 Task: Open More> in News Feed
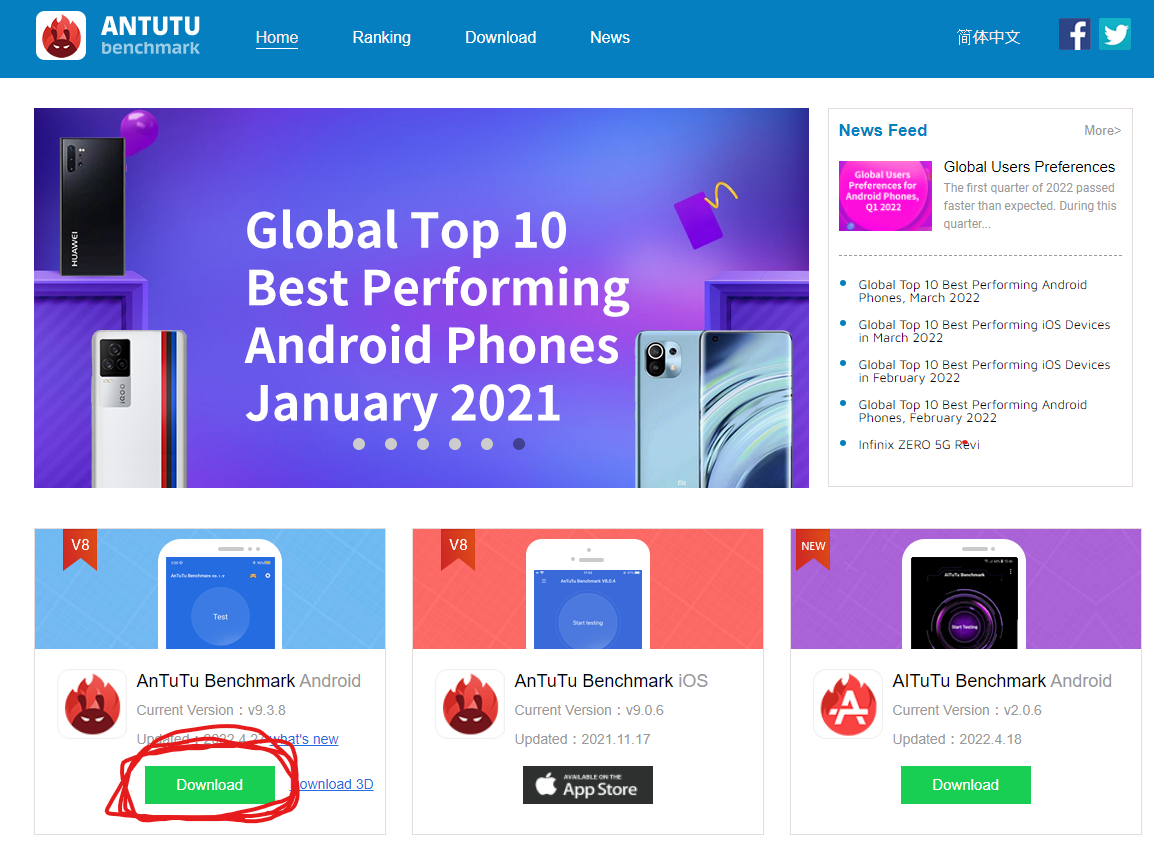pyautogui.click(x=1102, y=130)
